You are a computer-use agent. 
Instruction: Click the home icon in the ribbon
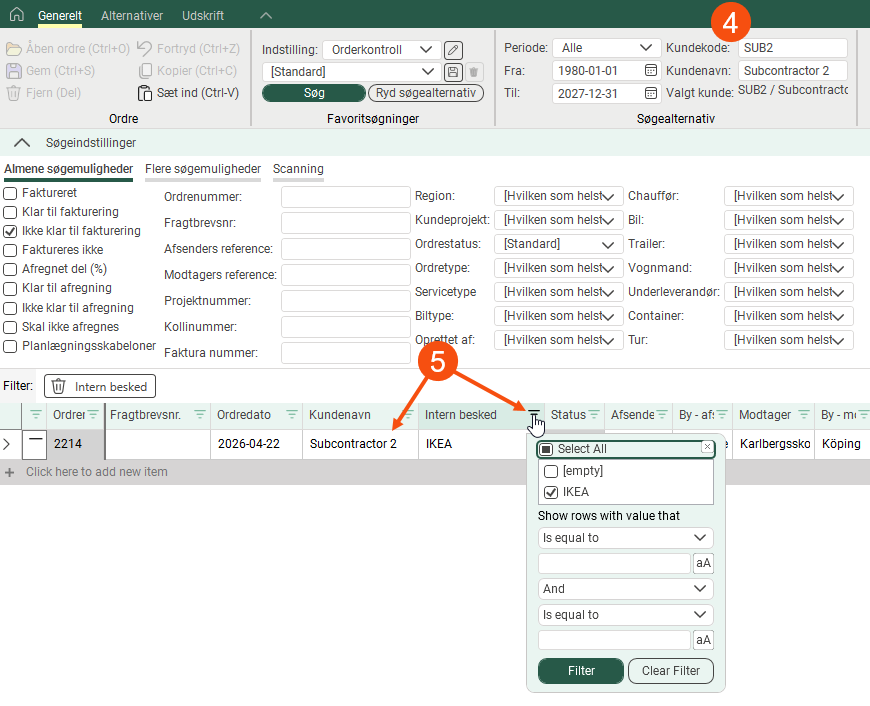[x=18, y=16]
